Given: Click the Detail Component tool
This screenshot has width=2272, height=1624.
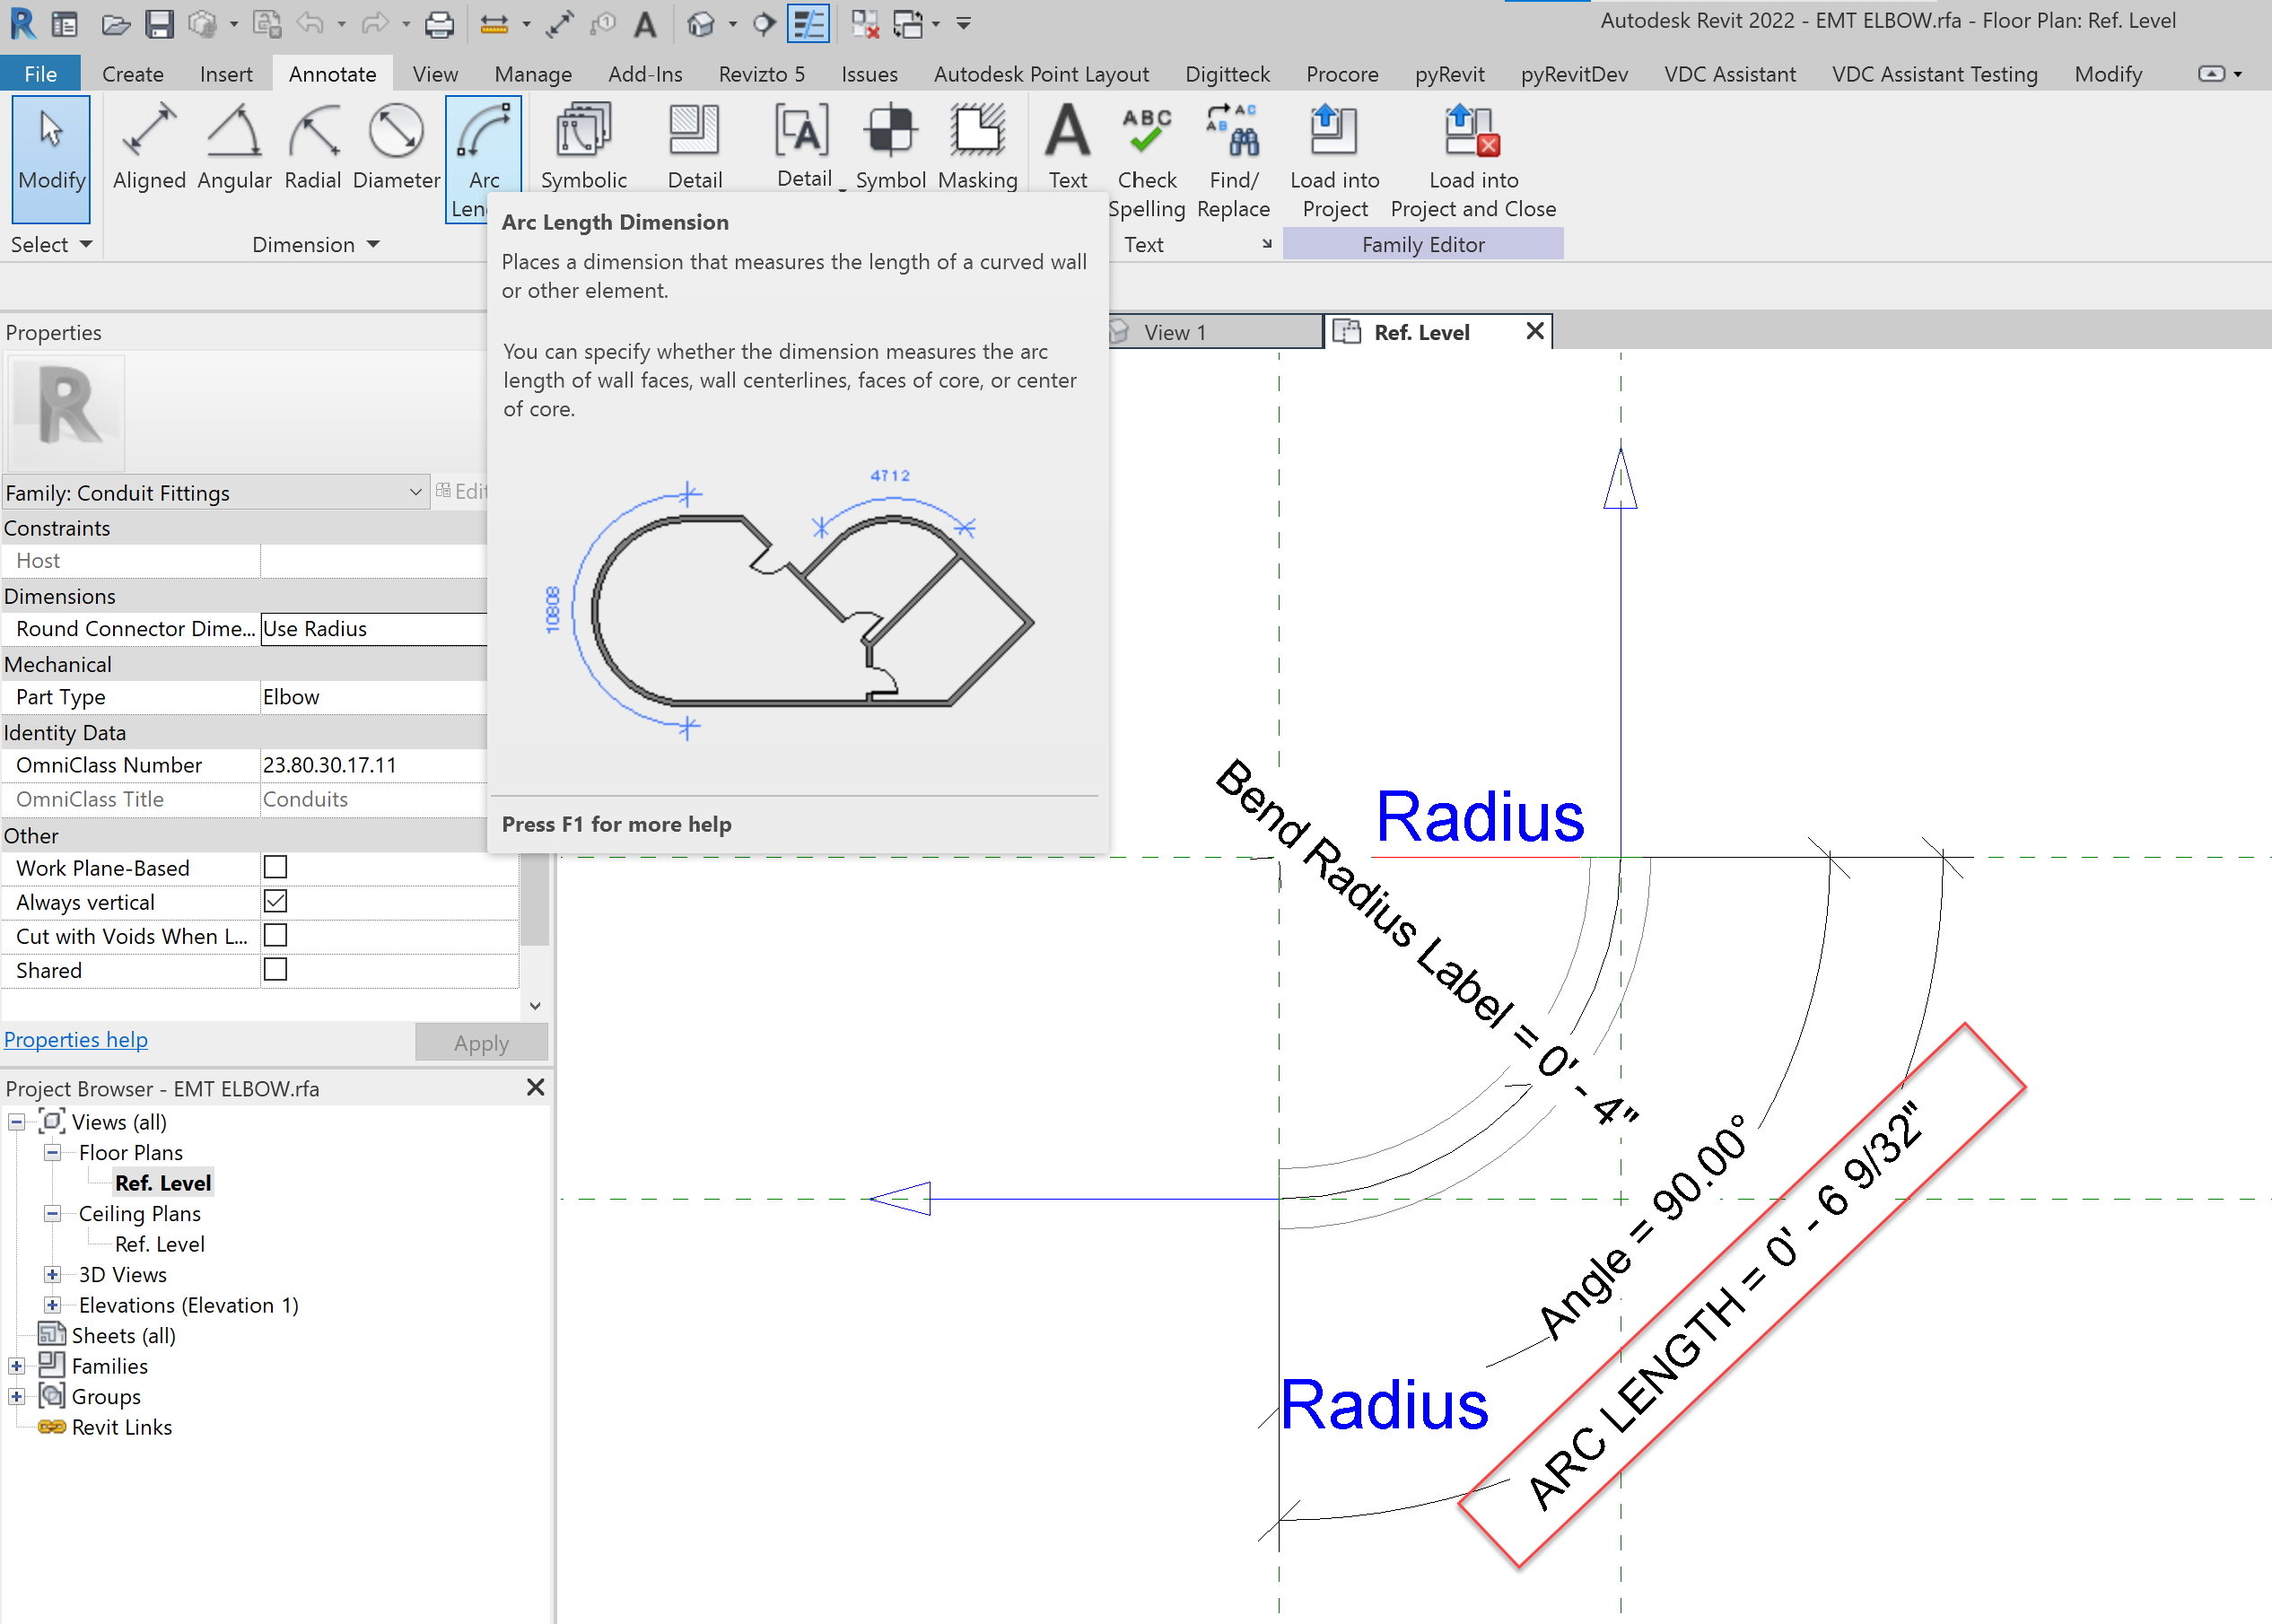Looking at the screenshot, I should point(695,148).
